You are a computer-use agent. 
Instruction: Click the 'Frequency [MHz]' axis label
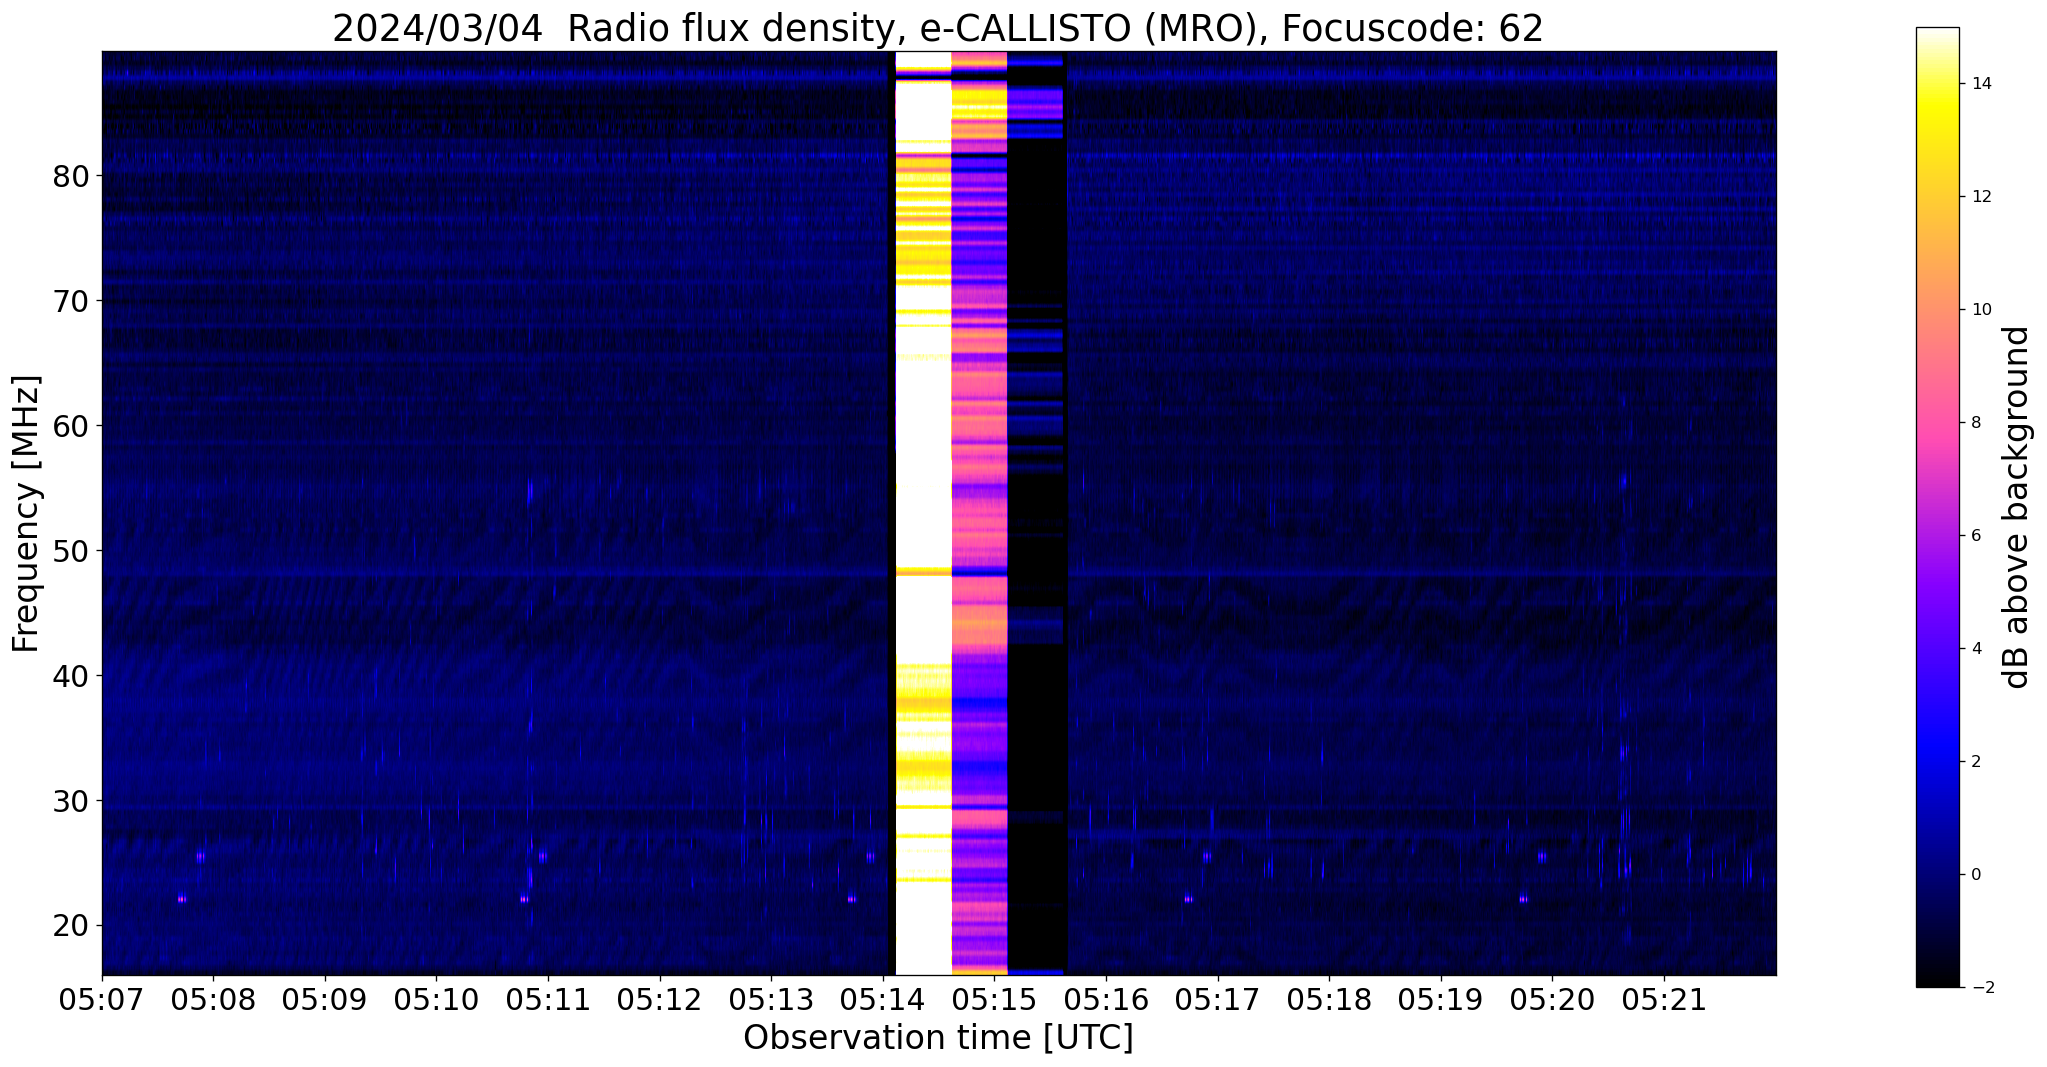pyautogui.click(x=26, y=514)
